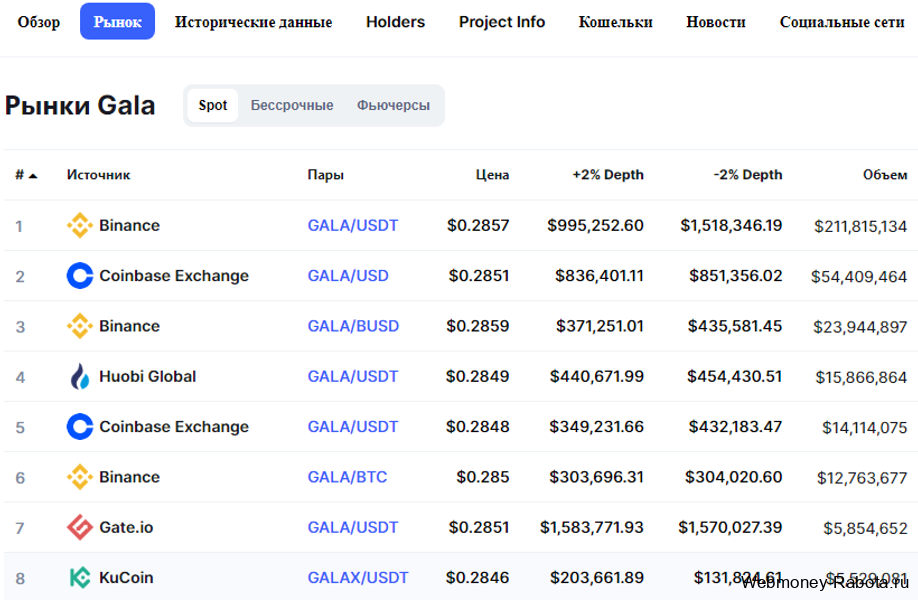
Task: Click the price $0.2859
Action: tap(478, 326)
